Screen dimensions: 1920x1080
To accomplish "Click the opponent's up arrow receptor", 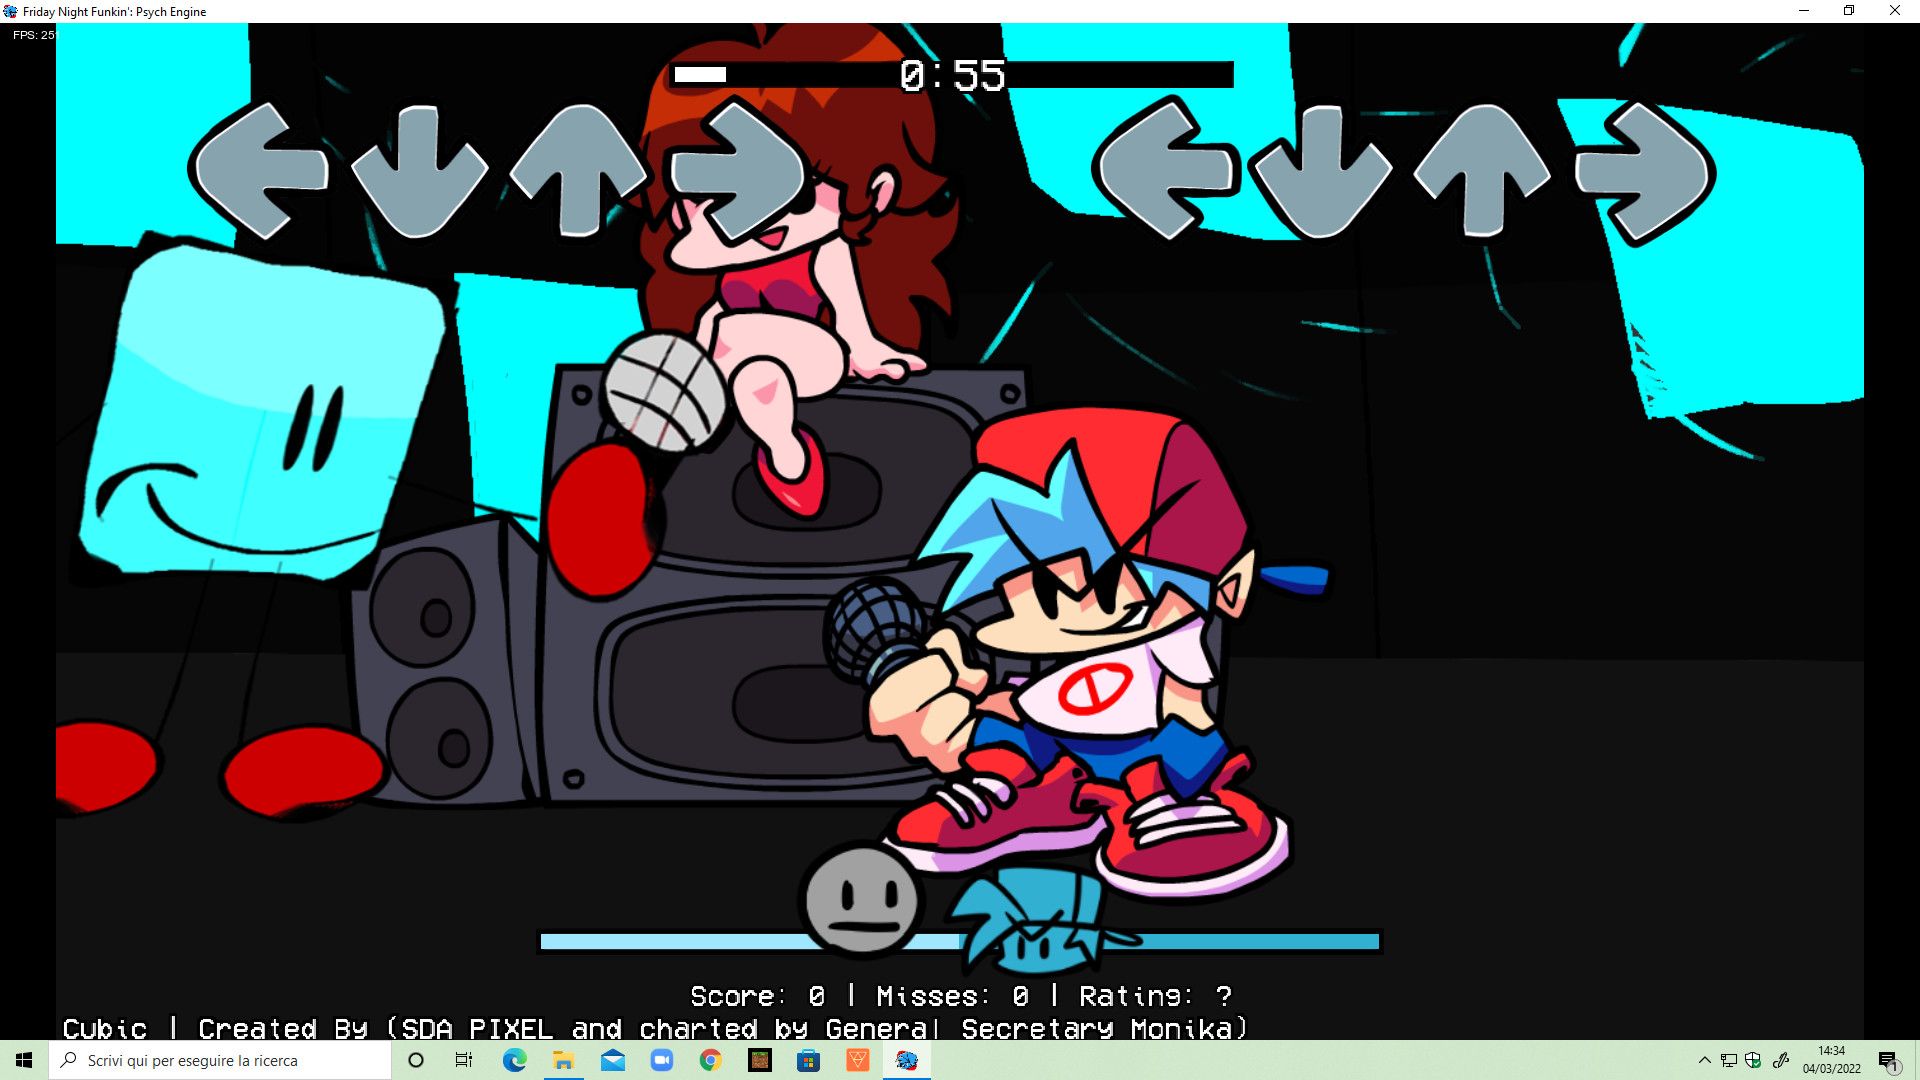I will [579, 170].
